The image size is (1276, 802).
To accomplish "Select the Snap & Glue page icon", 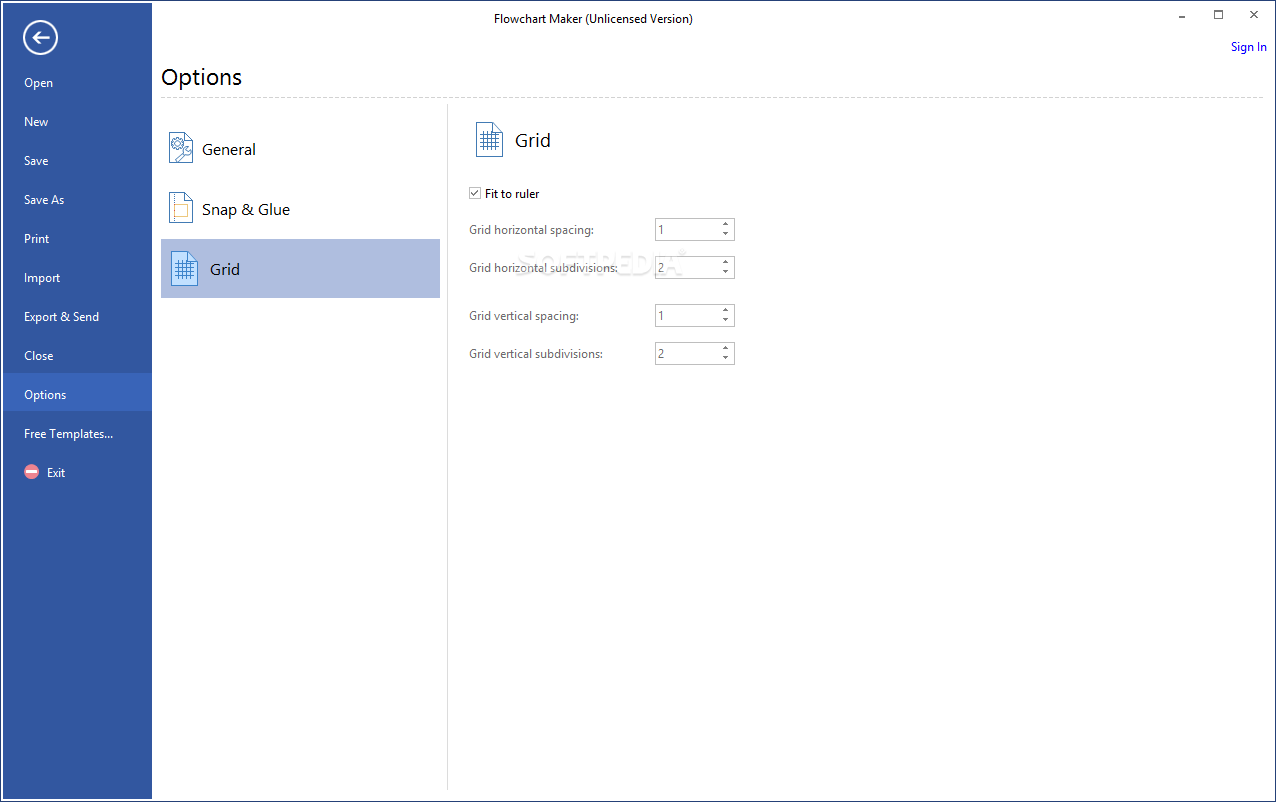I will pyautogui.click(x=181, y=208).
